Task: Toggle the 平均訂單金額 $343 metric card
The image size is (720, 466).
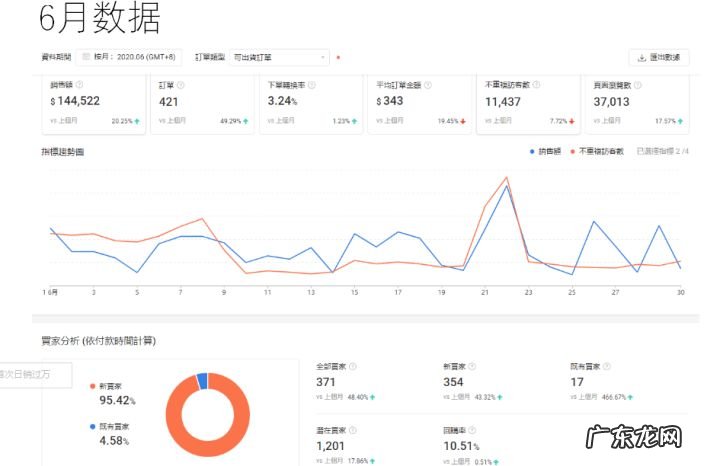Action: coord(420,104)
